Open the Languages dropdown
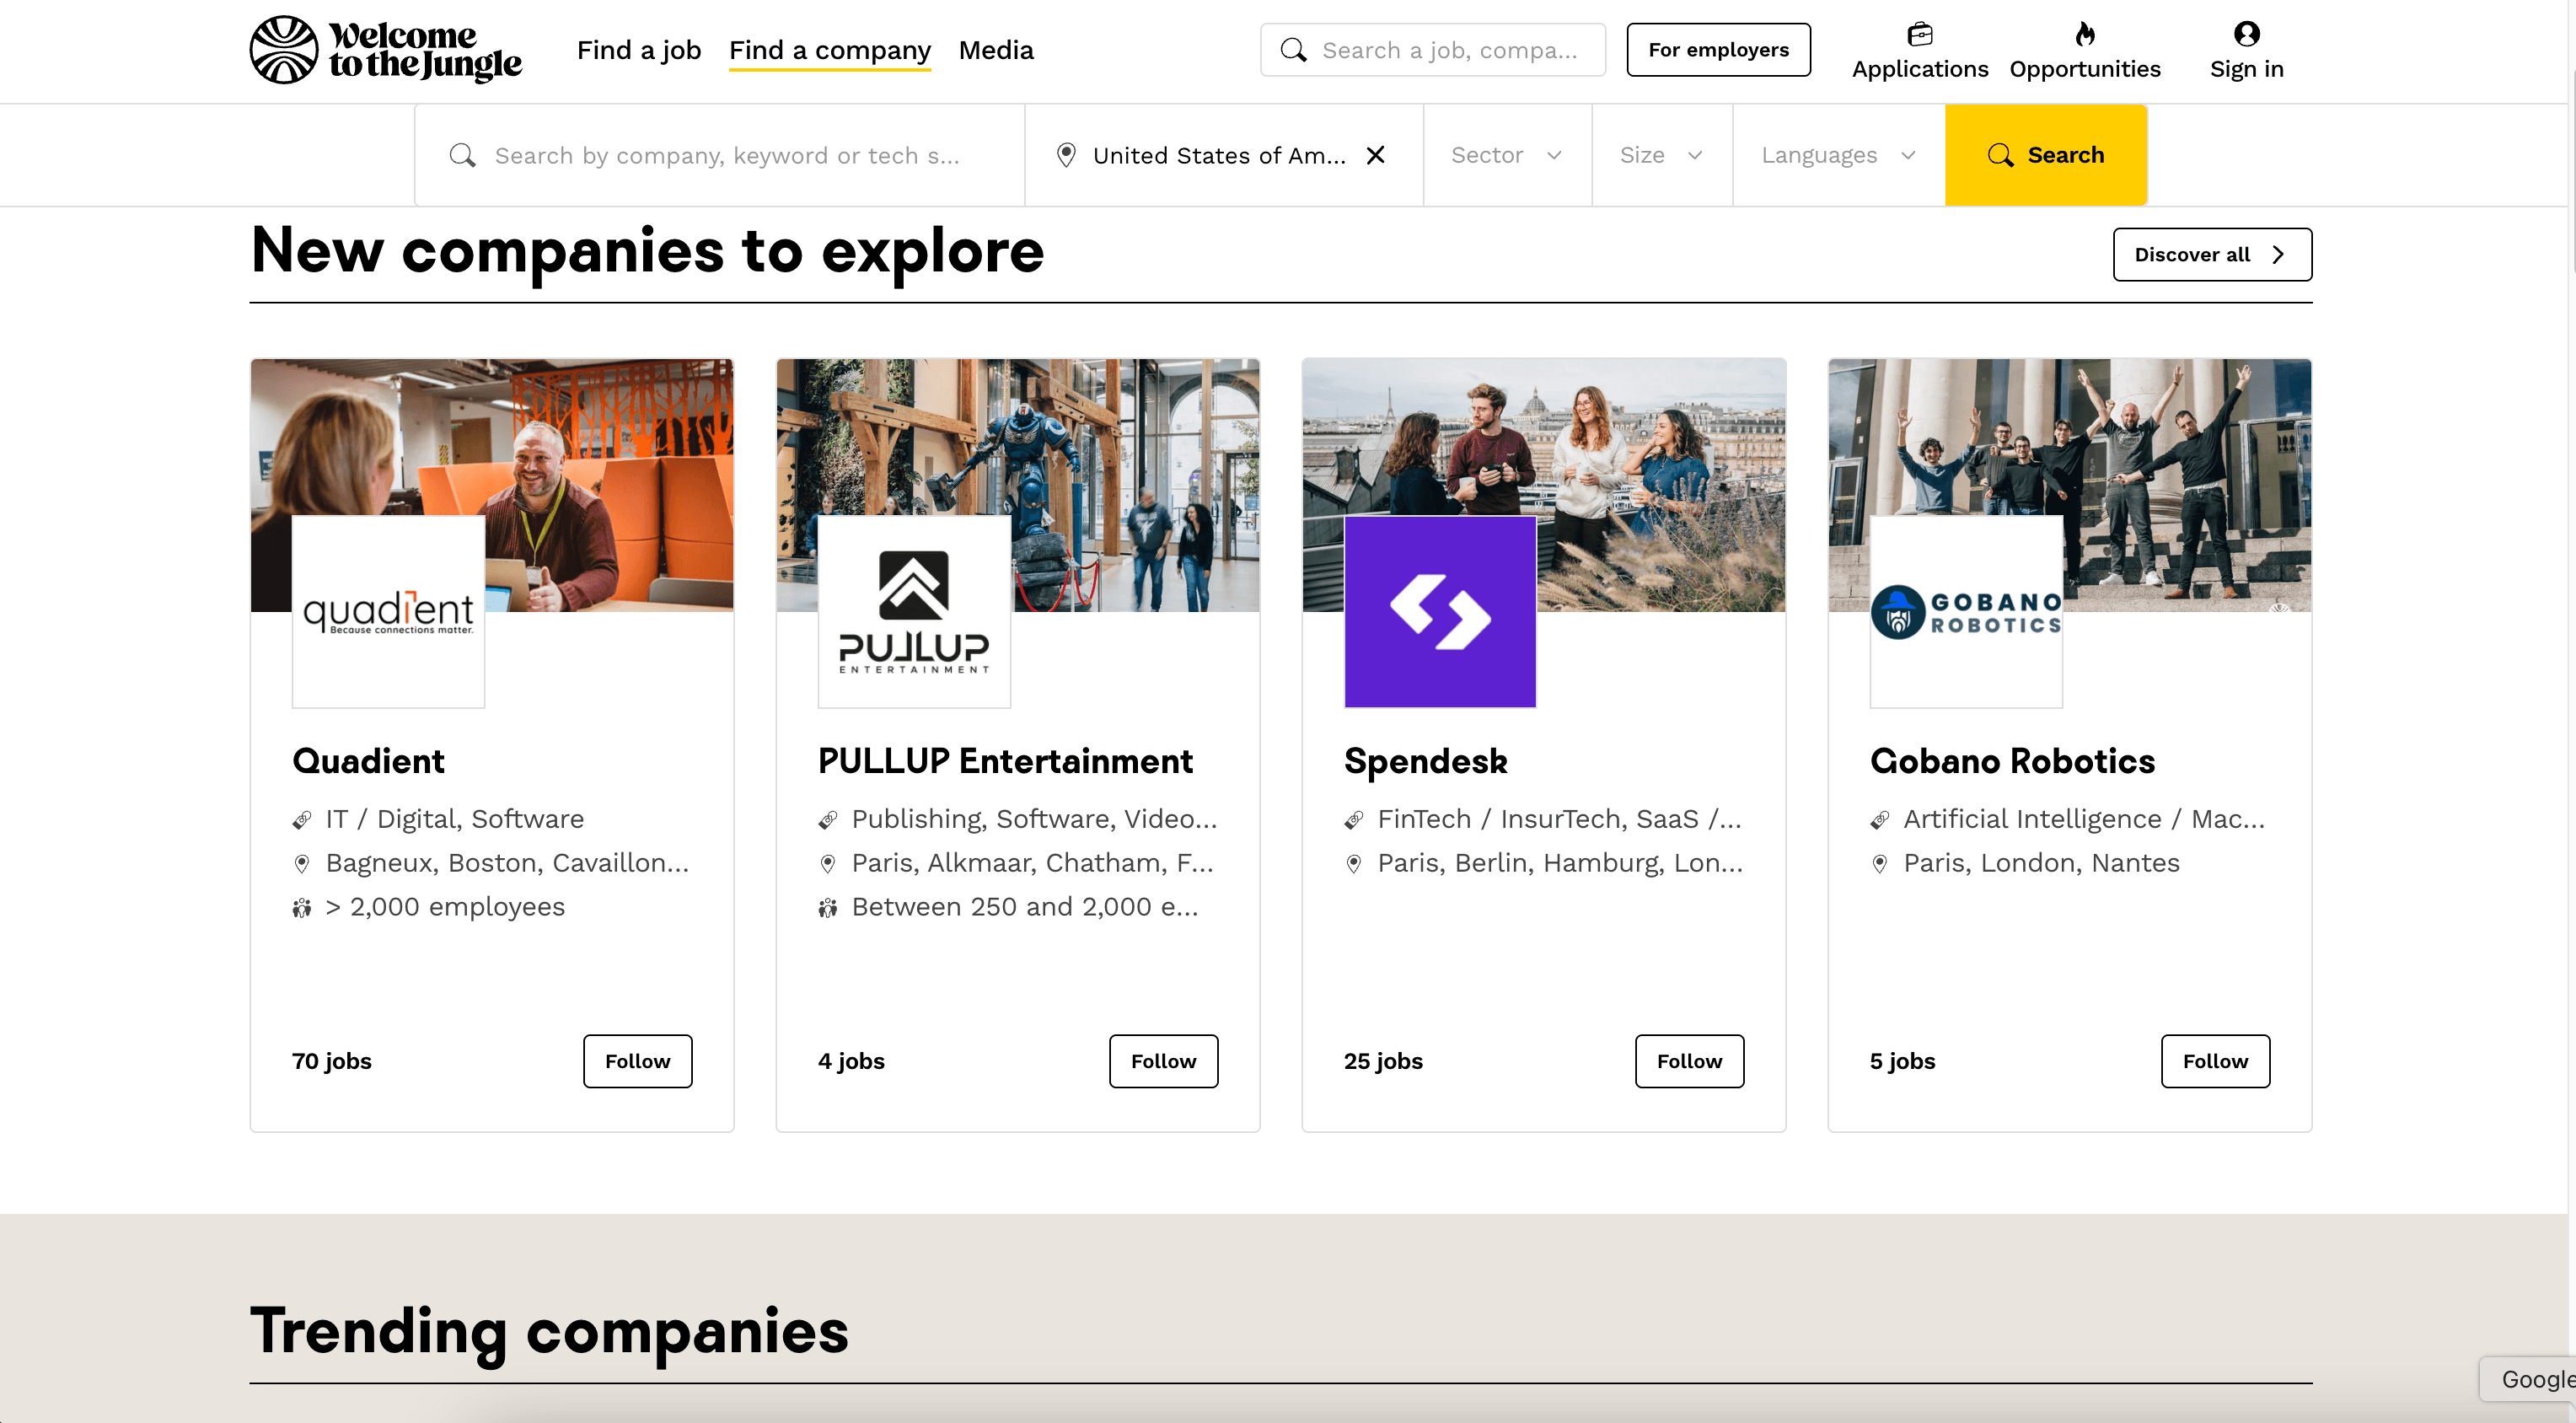 tap(1837, 155)
